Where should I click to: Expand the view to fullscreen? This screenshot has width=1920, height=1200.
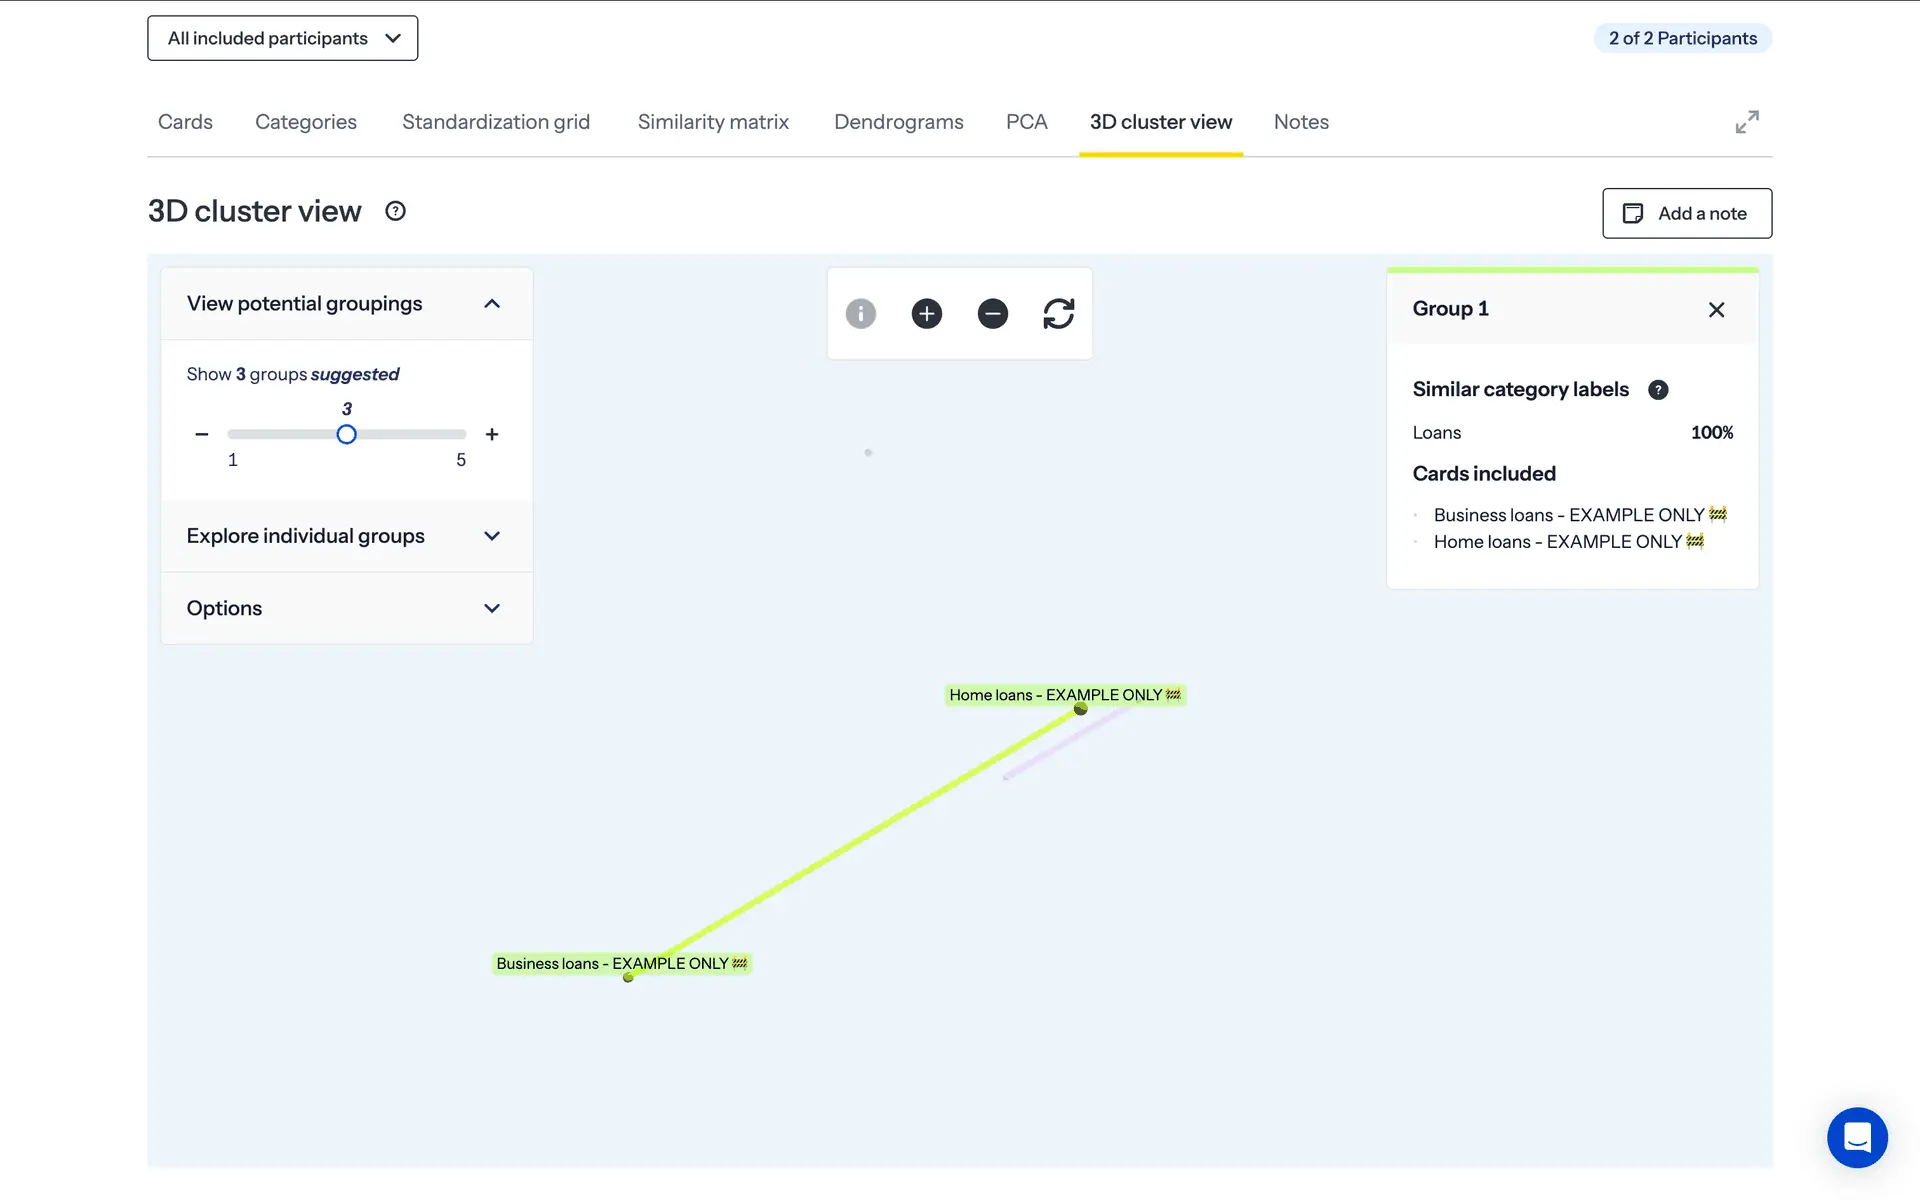click(1746, 122)
